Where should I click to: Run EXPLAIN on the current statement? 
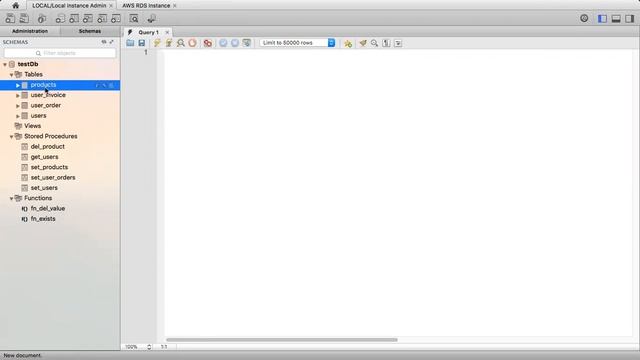point(180,43)
